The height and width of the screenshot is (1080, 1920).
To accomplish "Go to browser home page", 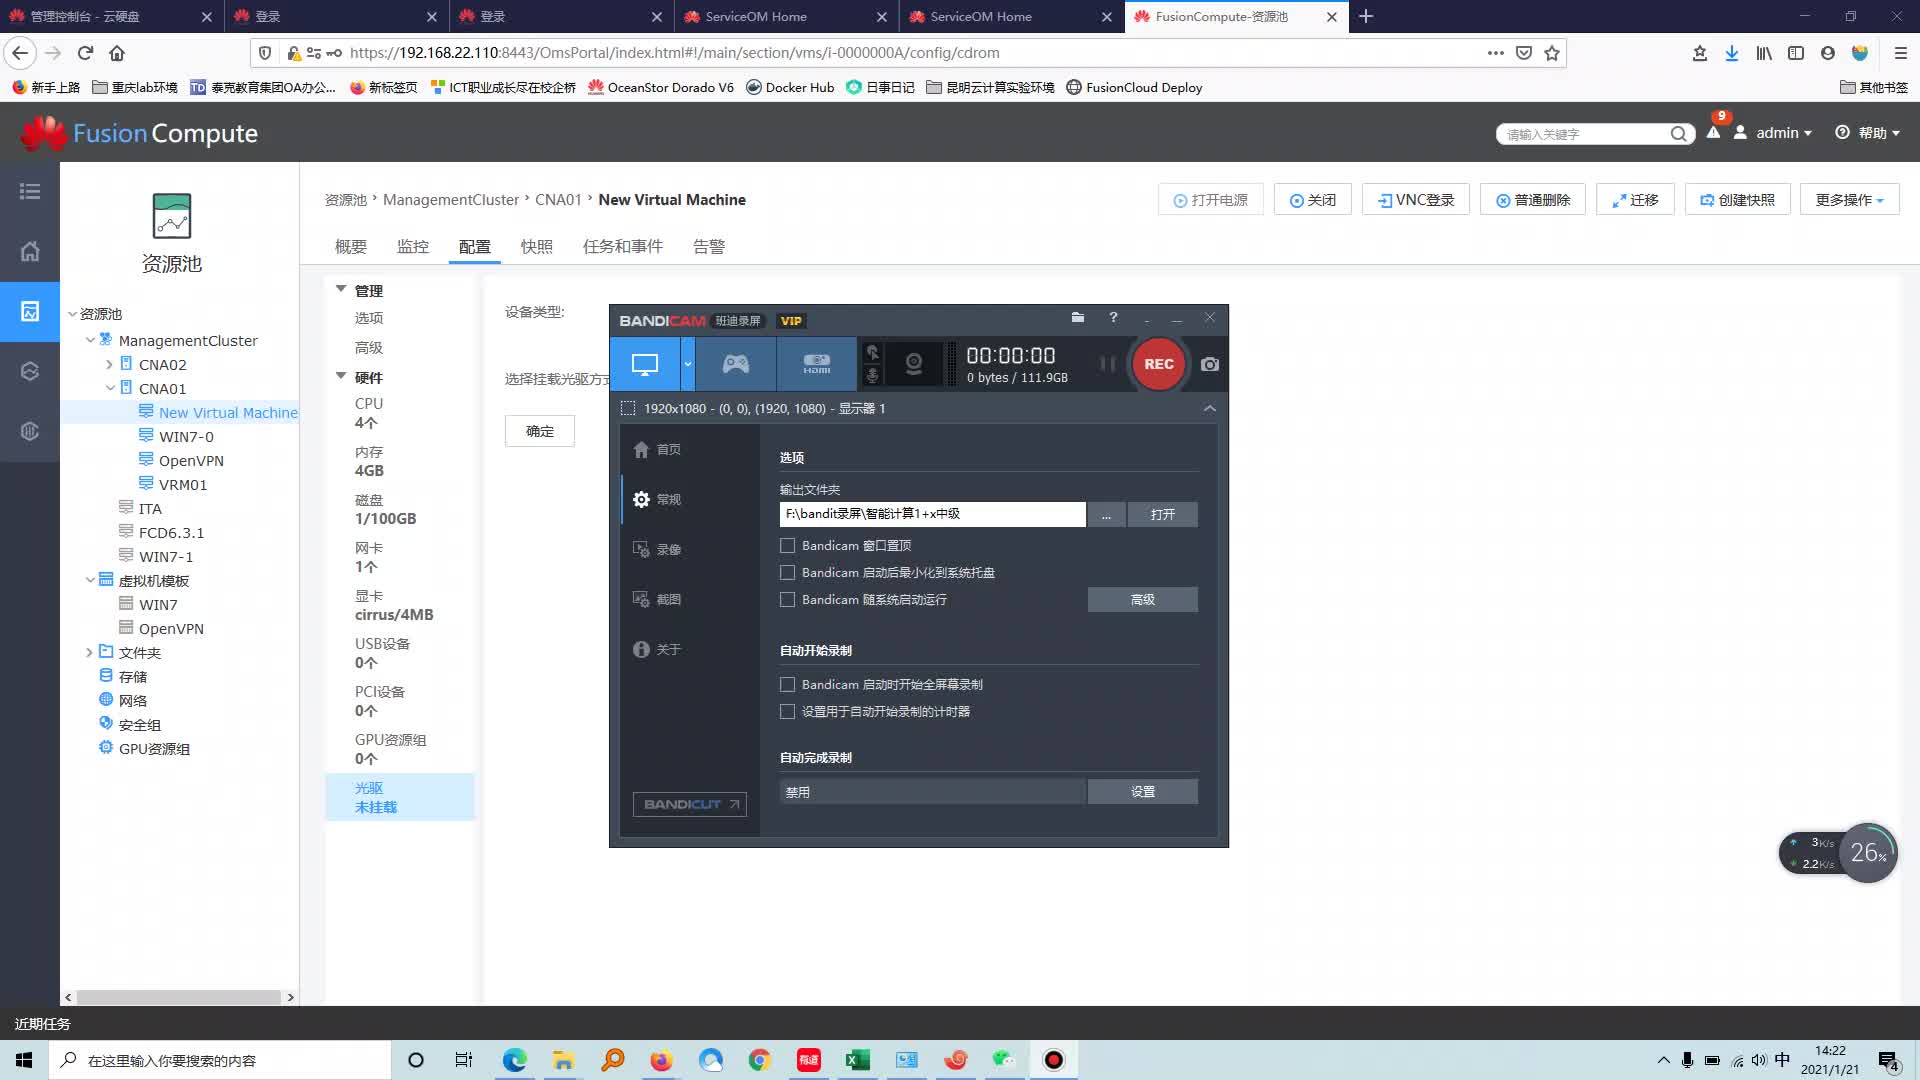I will click(x=117, y=53).
